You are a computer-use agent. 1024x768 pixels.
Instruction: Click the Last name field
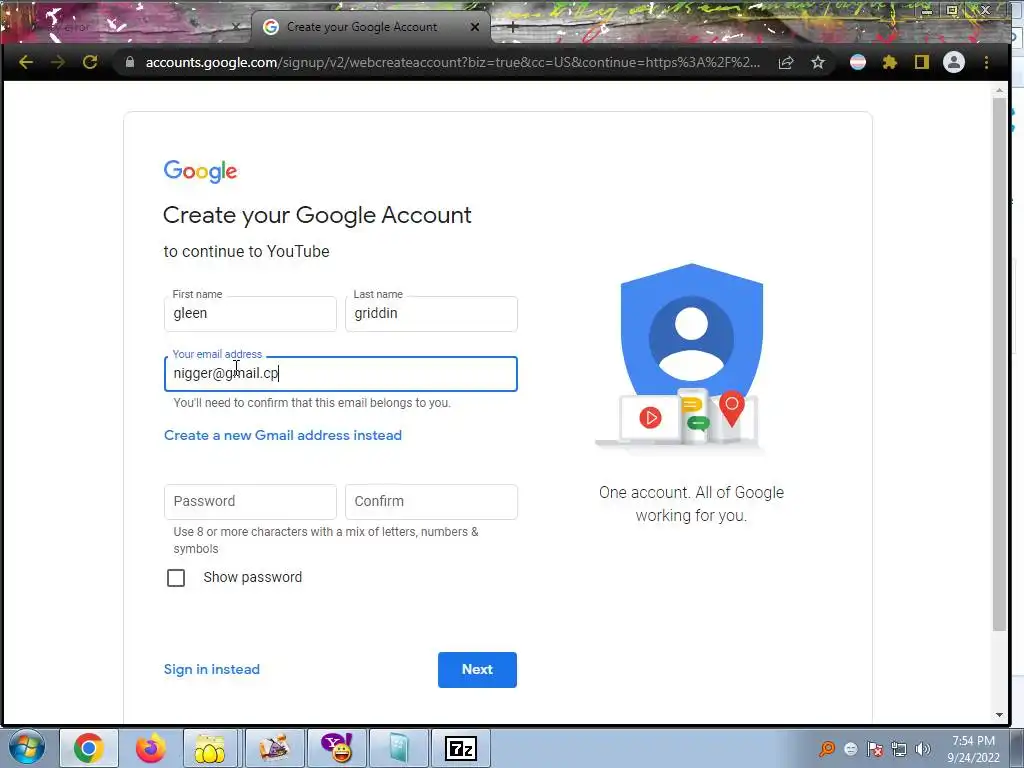[x=431, y=313]
